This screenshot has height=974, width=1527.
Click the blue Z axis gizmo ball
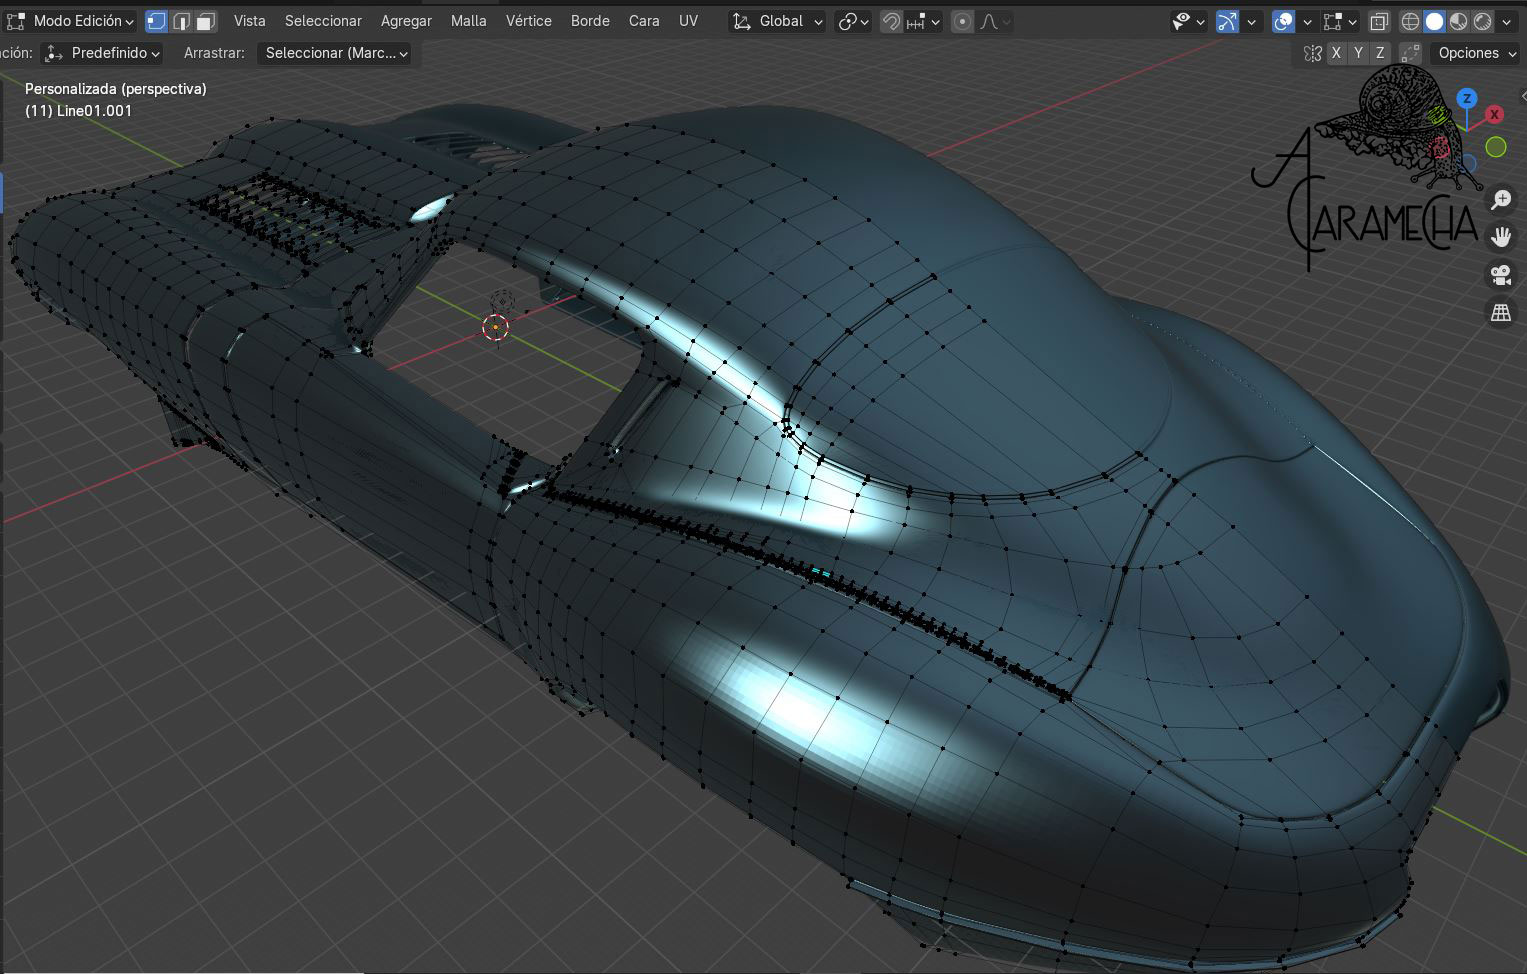tap(1467, 98)
